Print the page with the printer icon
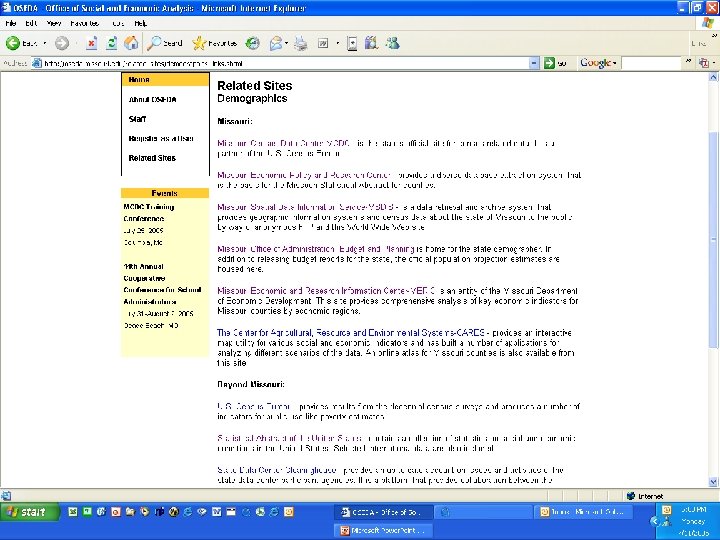 pyautogui.click(x=301, y=43)
